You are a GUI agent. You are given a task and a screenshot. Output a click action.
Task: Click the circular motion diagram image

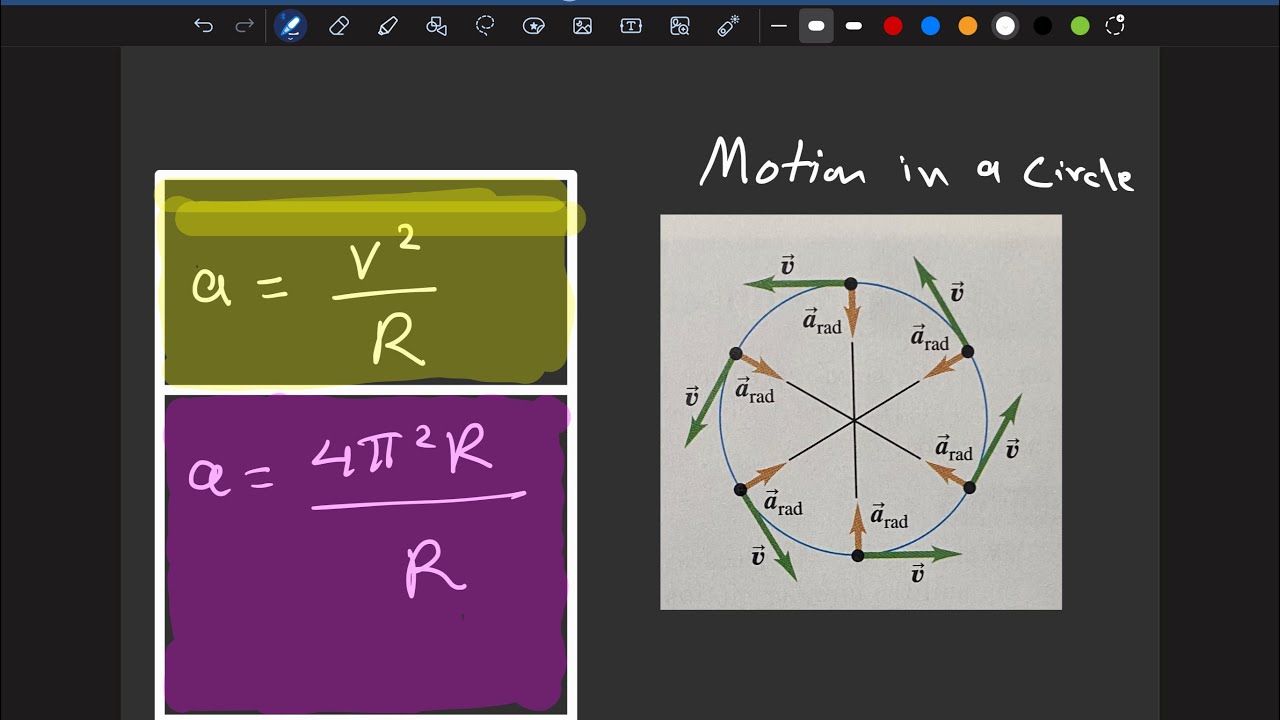click(x=861, y=412)
